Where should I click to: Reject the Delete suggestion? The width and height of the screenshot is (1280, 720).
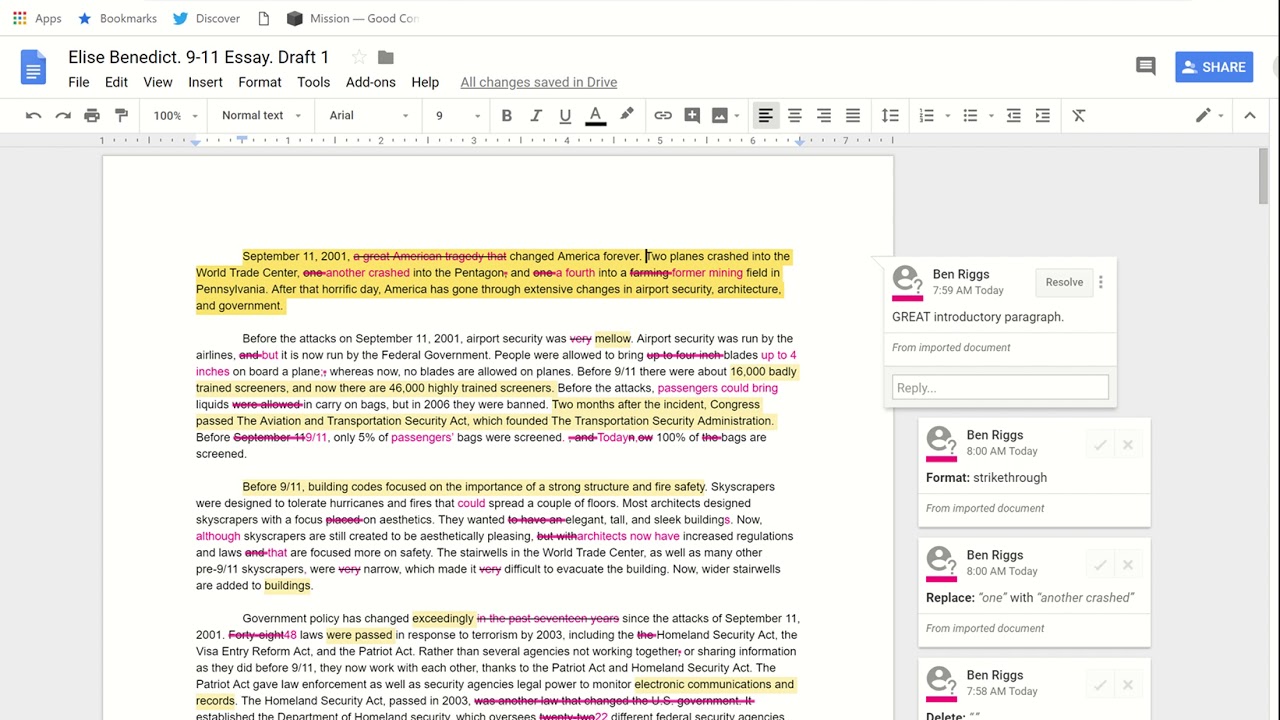click(x=1128, y=685)
